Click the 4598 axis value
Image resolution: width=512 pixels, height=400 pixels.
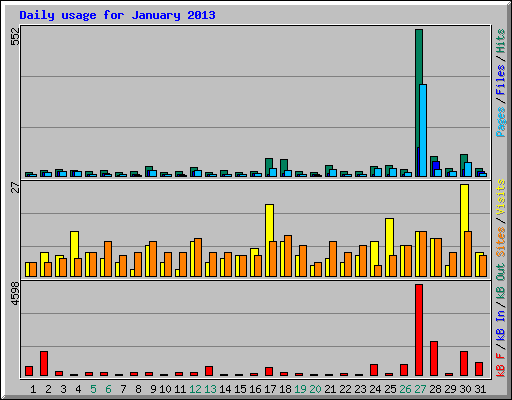16,294
